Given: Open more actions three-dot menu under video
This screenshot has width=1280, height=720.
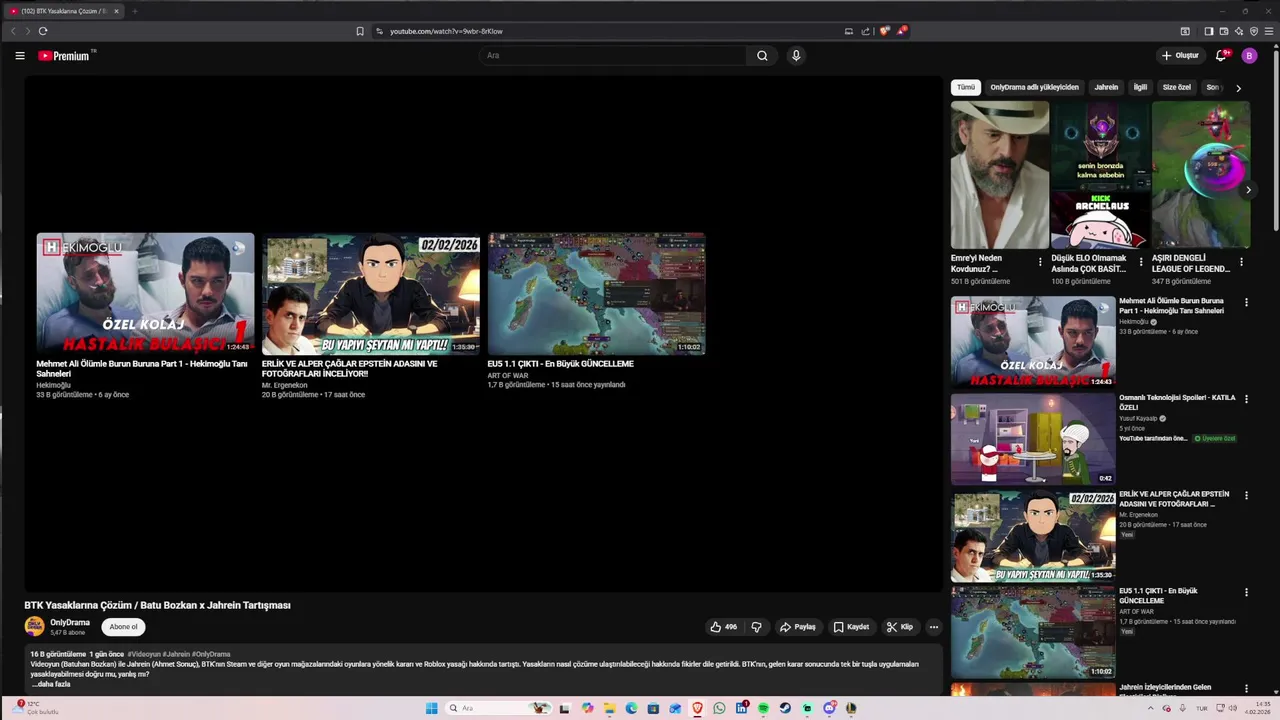Looking at the screenshot, I should click(x=934, y=627).
